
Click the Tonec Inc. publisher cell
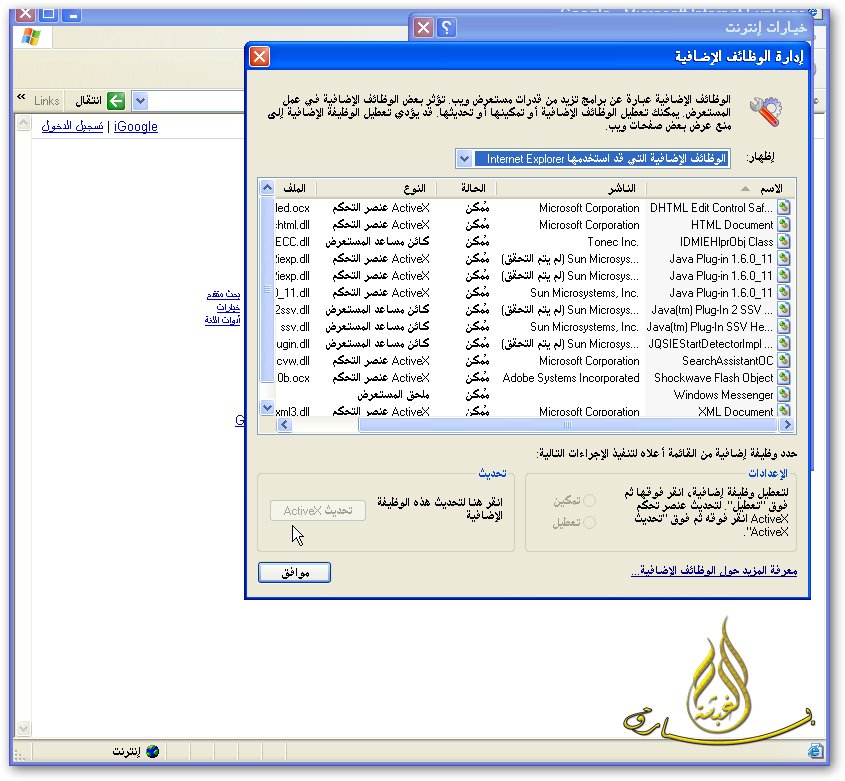[613, 242]
